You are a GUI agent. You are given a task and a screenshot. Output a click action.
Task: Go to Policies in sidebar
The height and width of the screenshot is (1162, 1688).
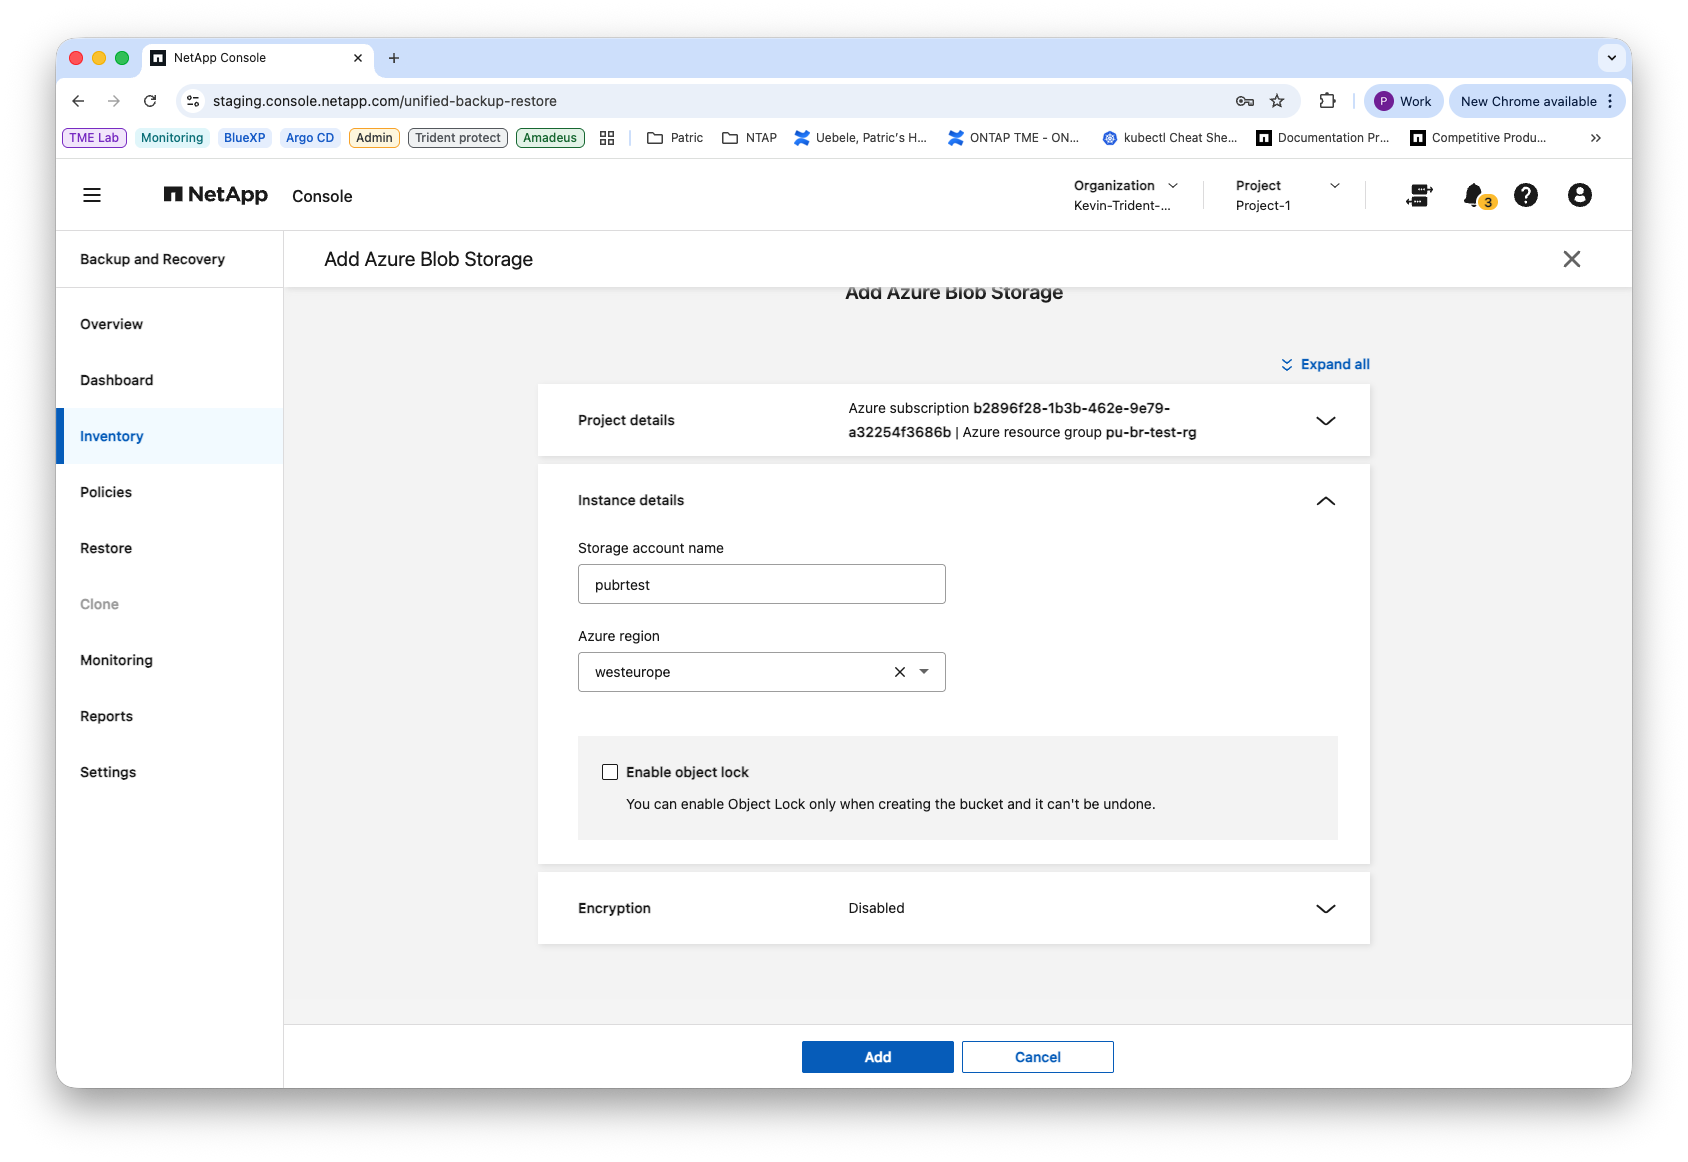pyautogui.click(x=106, y=492)
